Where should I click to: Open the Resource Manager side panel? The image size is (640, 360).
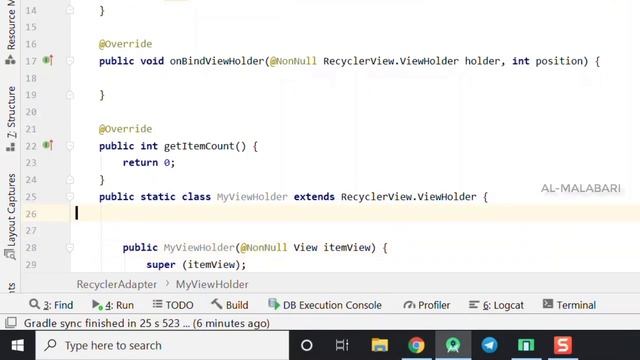click(x=11, y=32)
